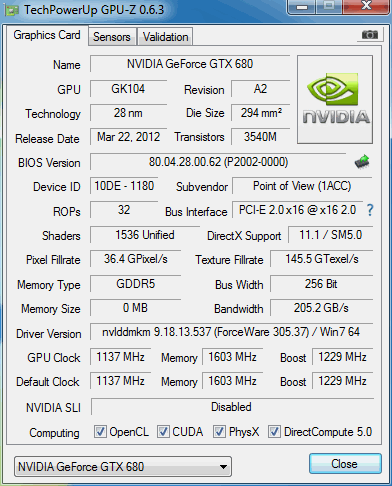The height and width of the screenshot is (486, 392).
Task: Click the BIOS save chip icon
Action: 362,162
